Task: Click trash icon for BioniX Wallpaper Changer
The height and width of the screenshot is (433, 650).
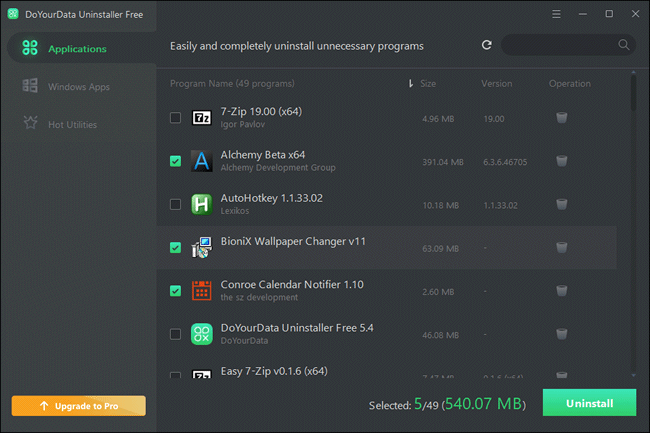Action: (562, 247)
